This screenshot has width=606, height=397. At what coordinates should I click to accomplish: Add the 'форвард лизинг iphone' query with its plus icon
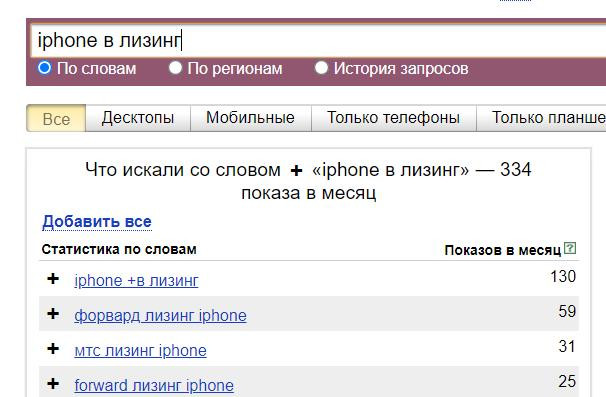53,314
